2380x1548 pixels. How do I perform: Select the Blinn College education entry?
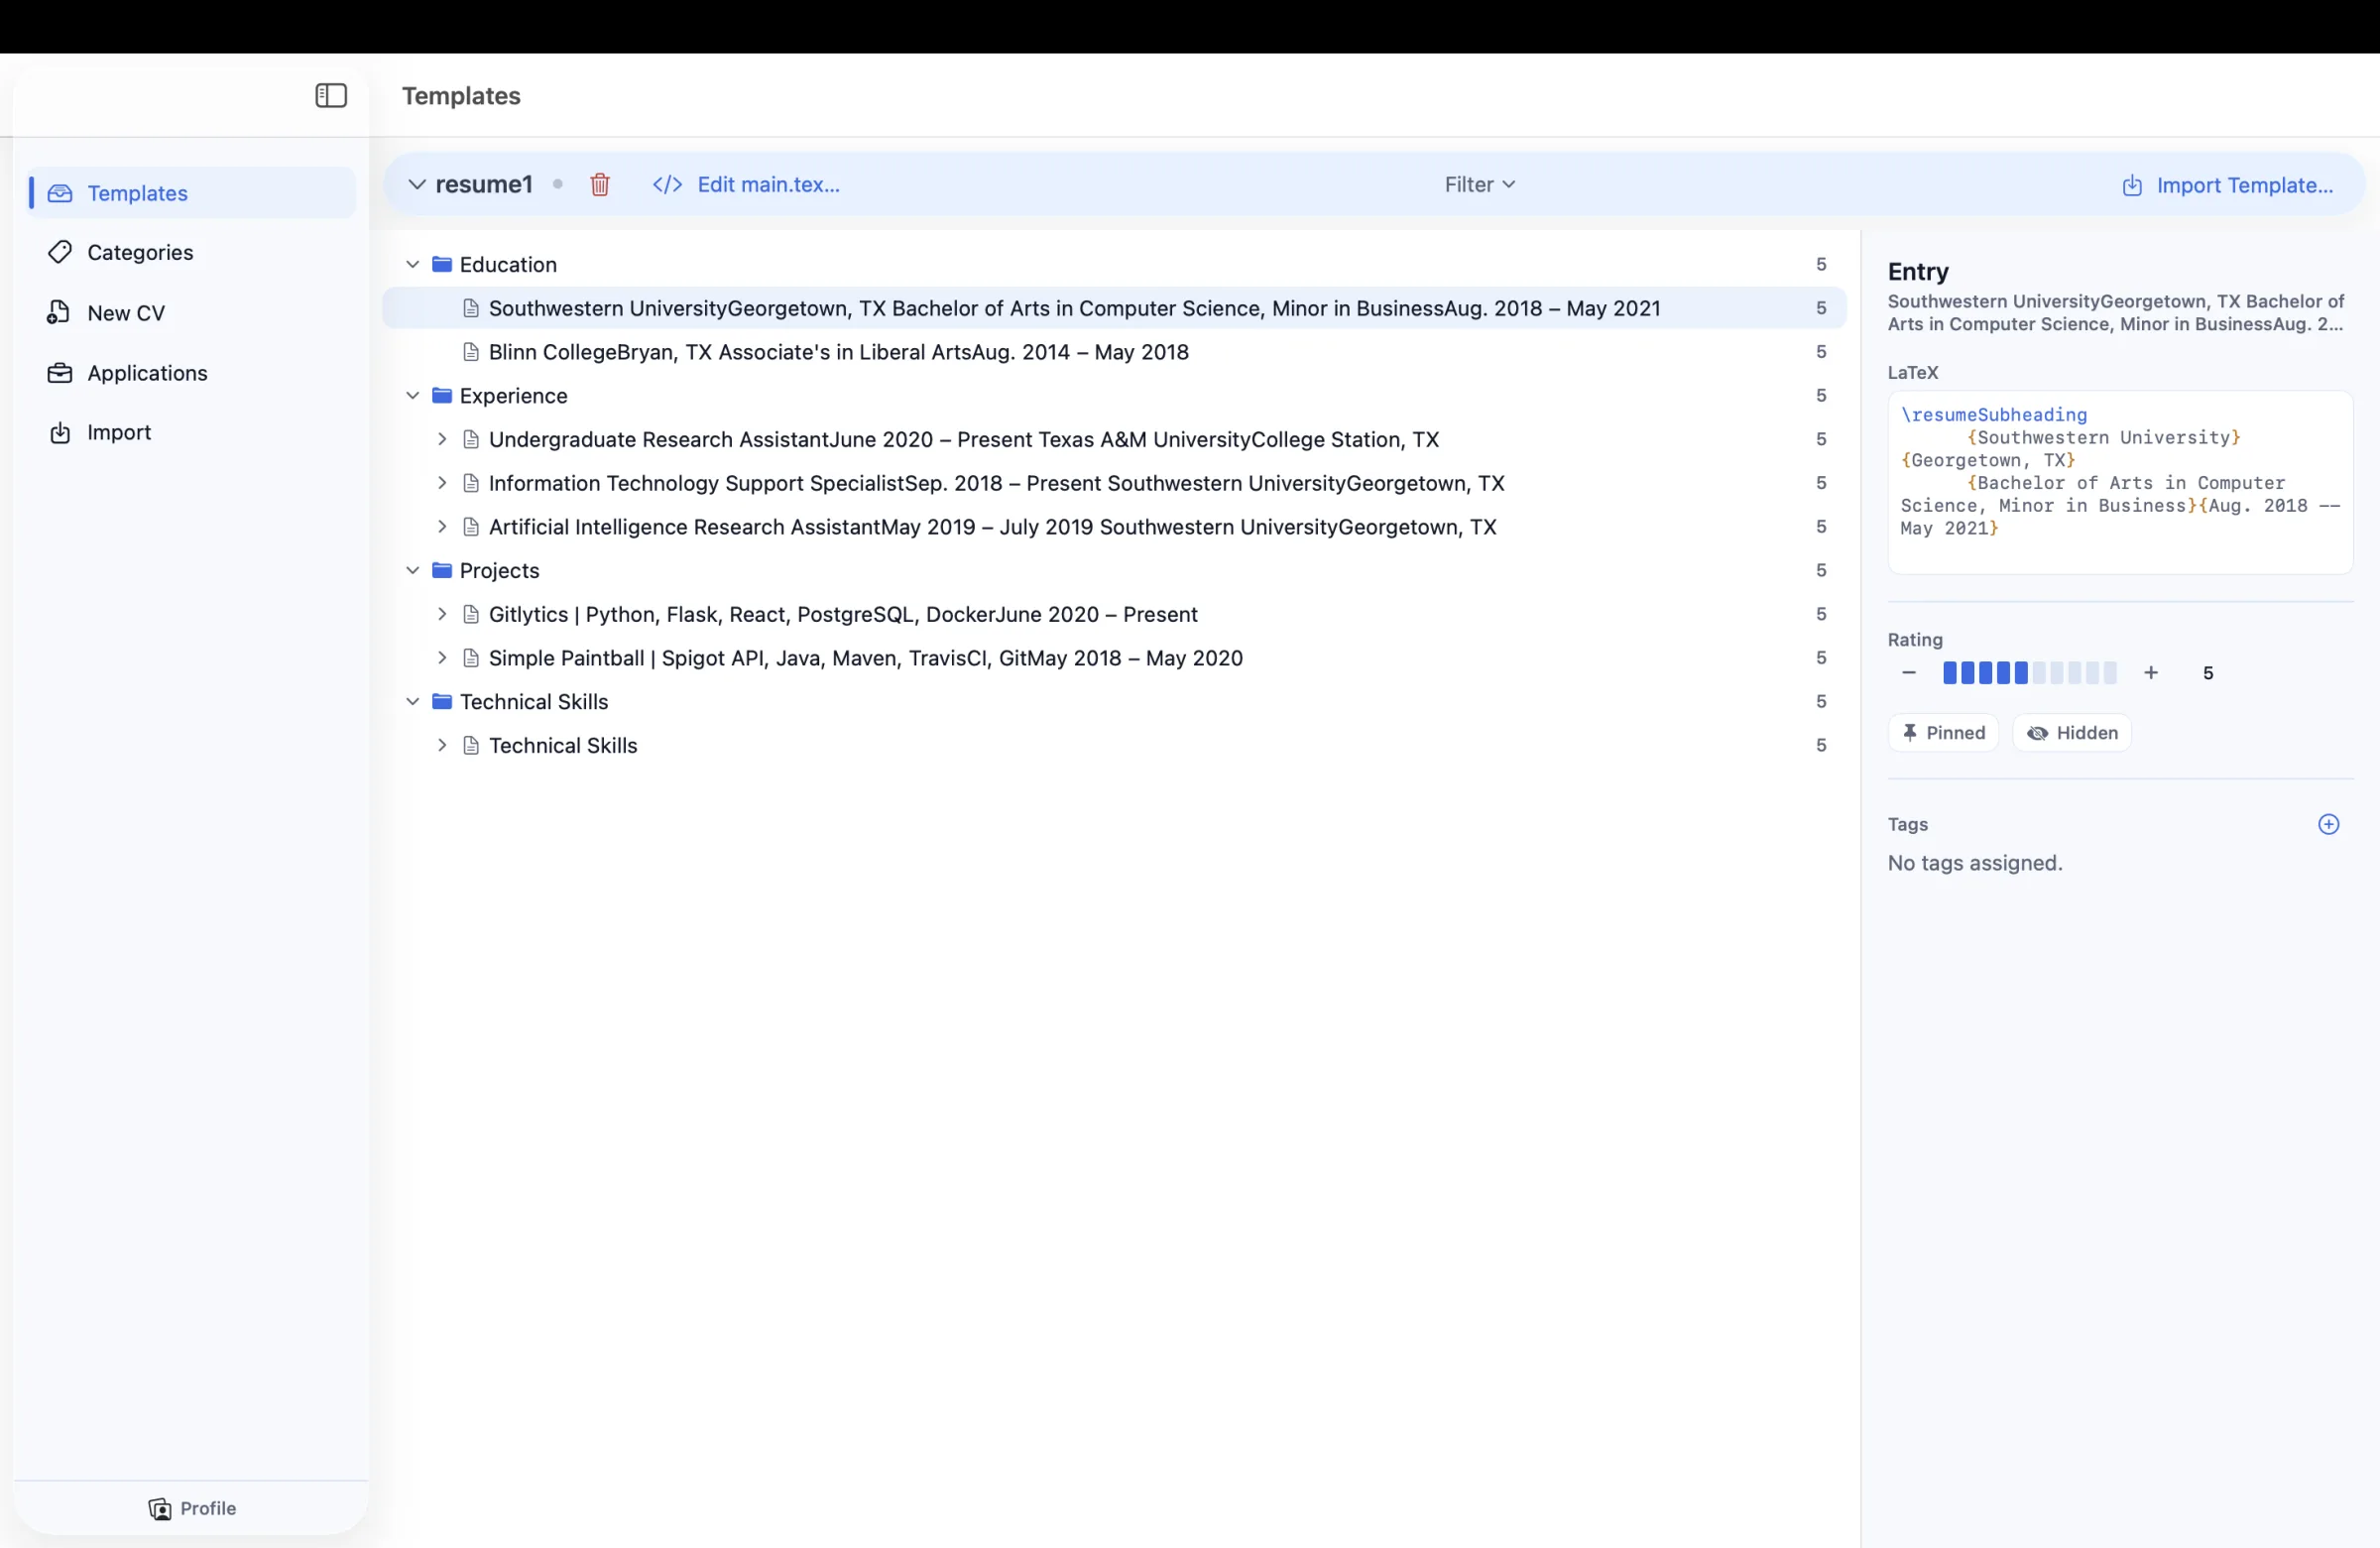pyautogui.click(x=1114, y=352)
